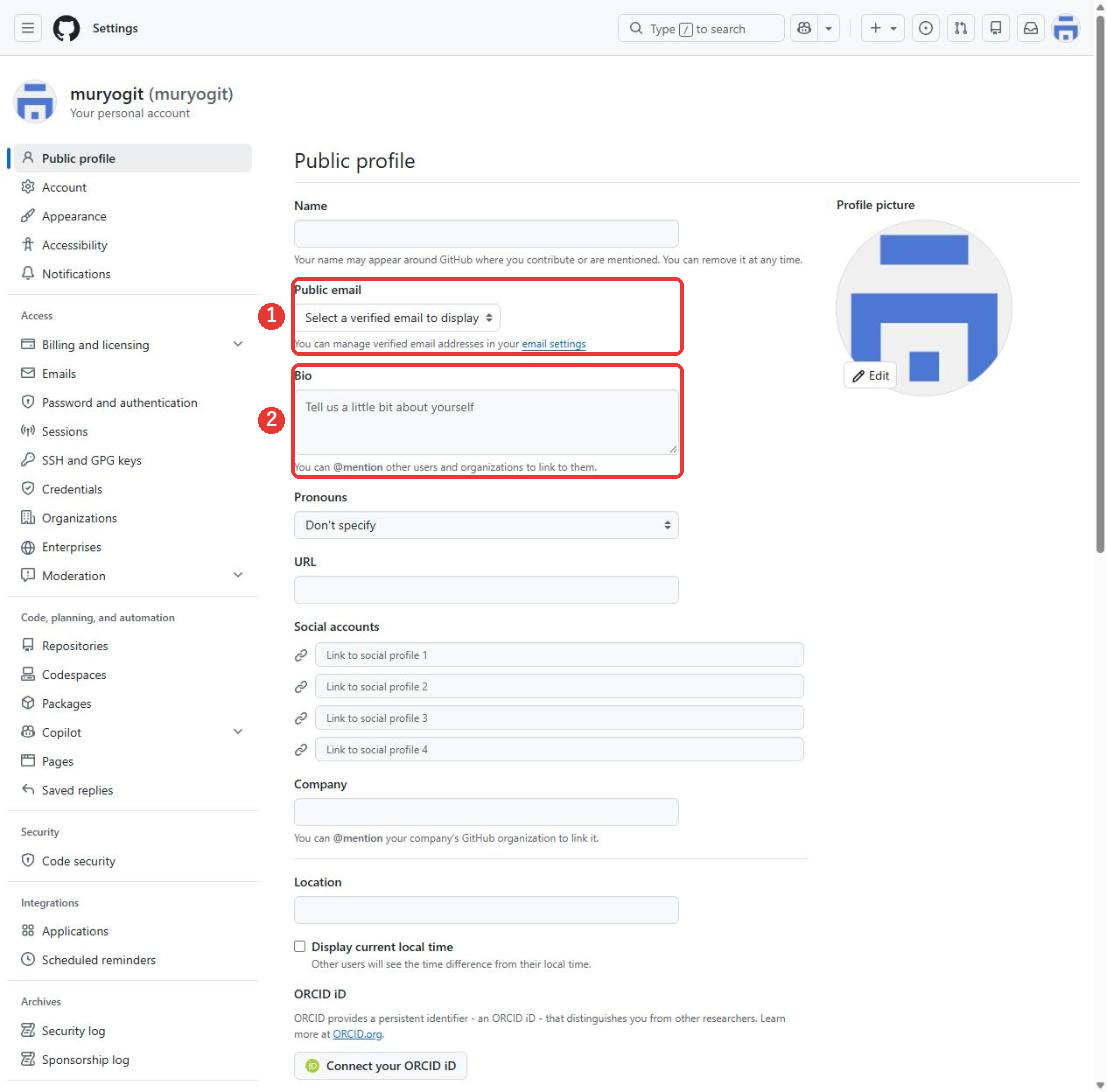Click the Sessions broadcast icon

coord(28,431)
